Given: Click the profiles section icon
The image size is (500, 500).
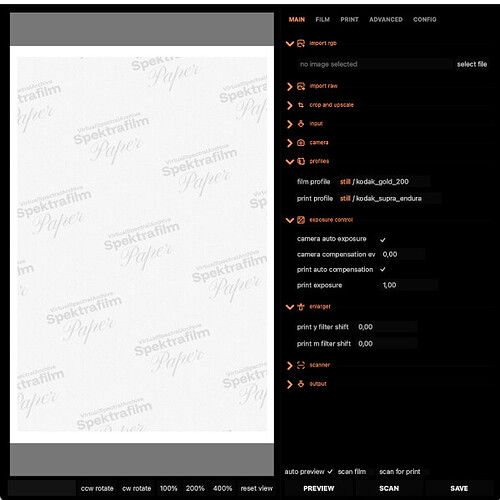Looking at the screenshot, I should pyautogui.click(x=301, y=161).
